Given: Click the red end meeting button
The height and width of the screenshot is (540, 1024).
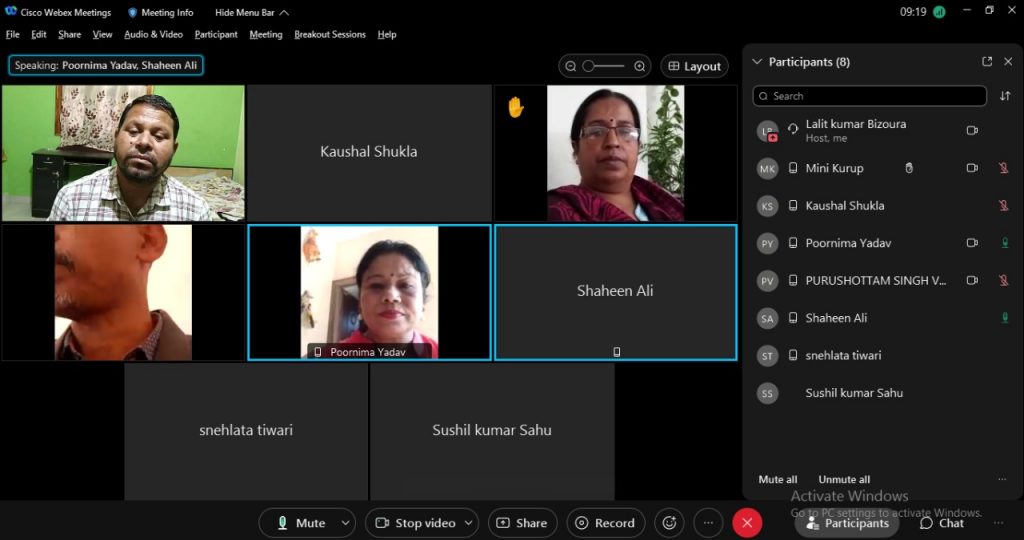Looking at the screenshot, I should pos(746,522).
